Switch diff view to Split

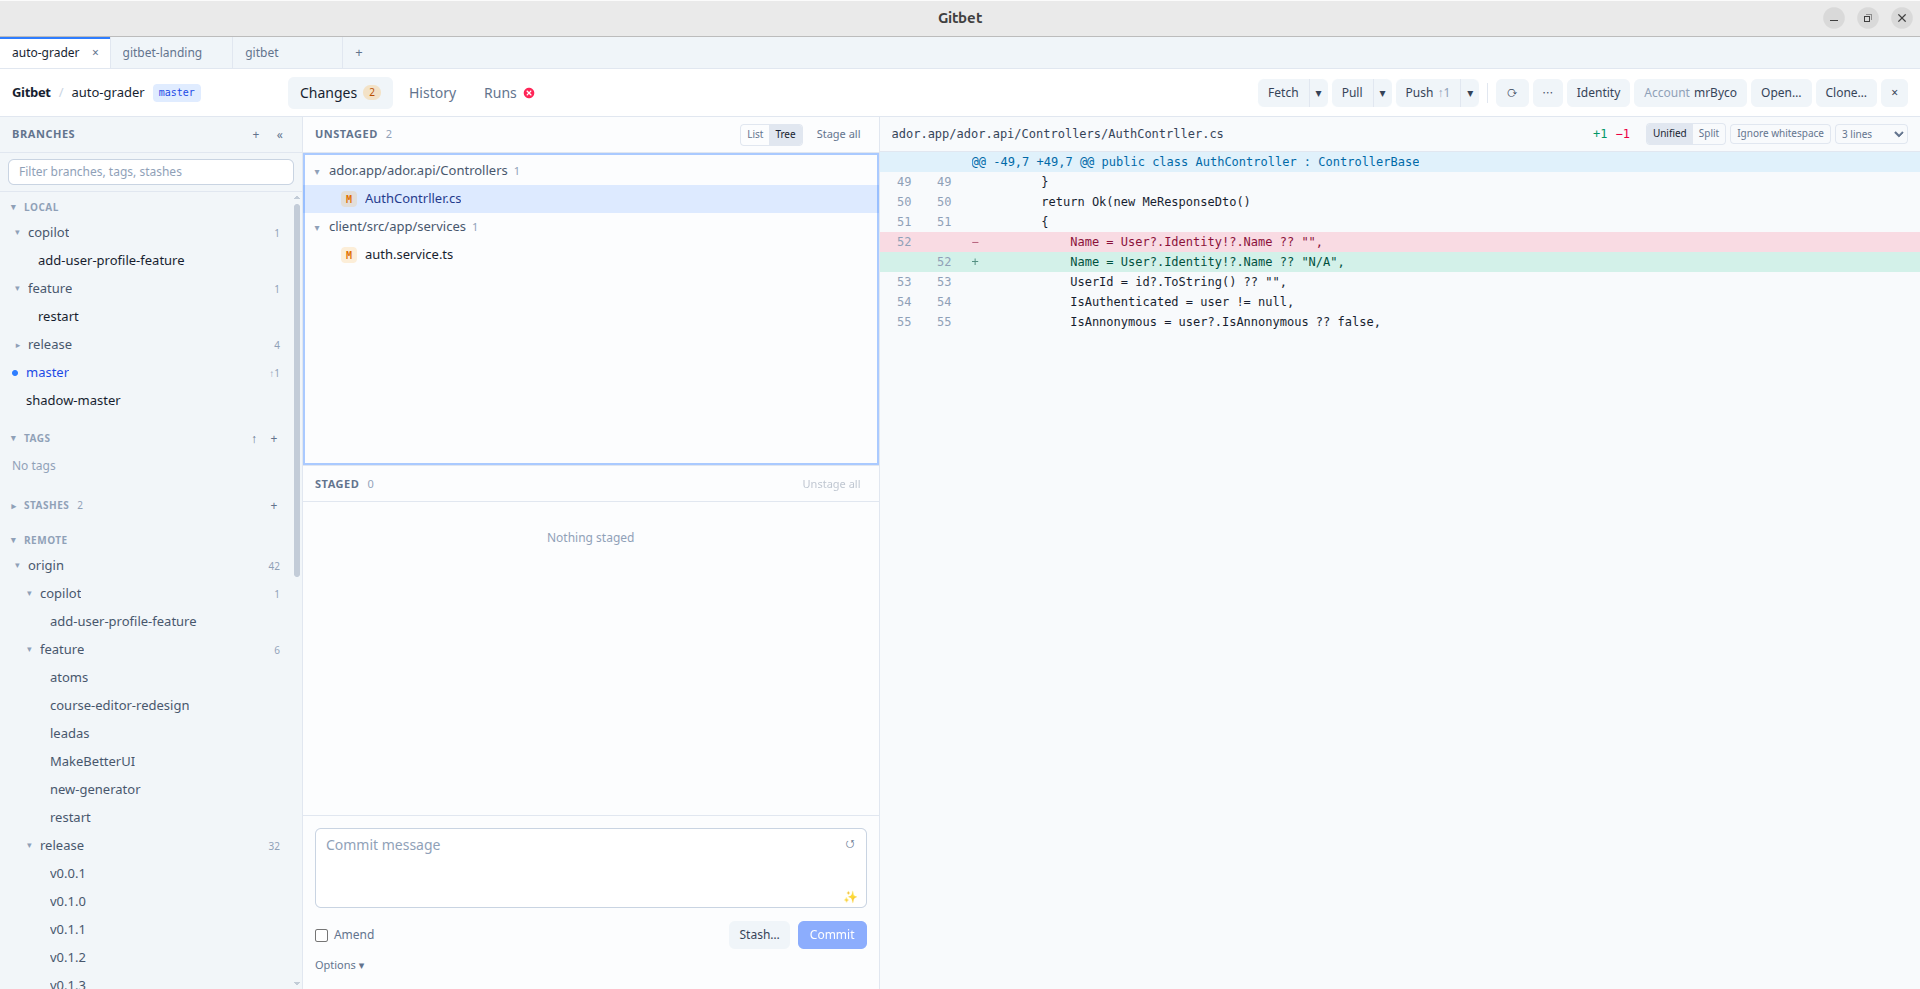tap(1708, 134)
